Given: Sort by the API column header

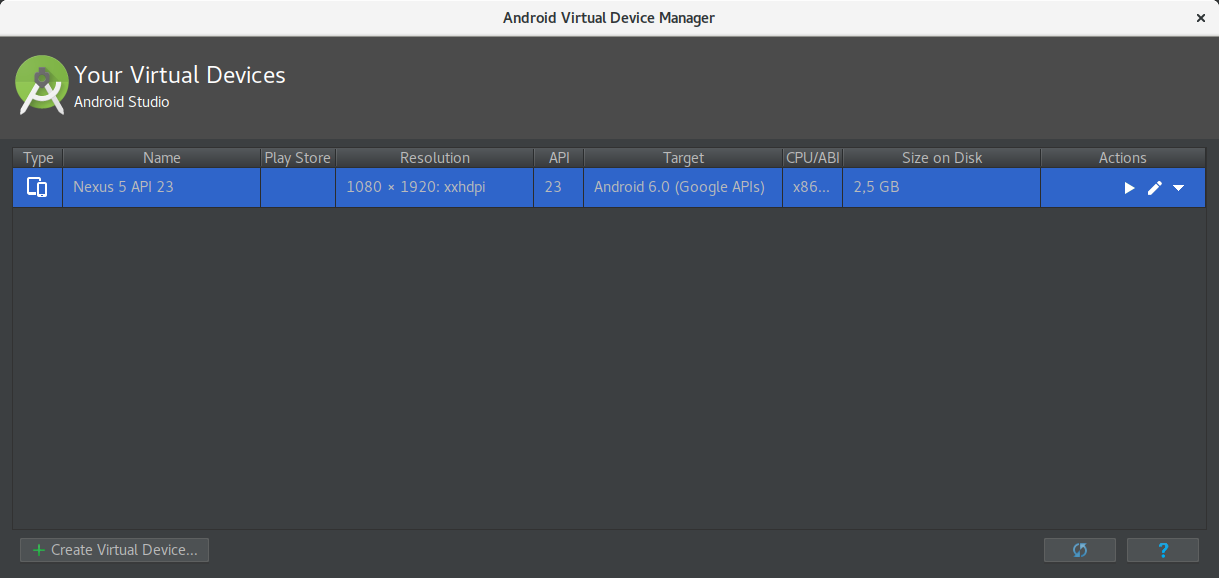Looking at the screenshot, I should pyautogui.click(x=559, y=158).
